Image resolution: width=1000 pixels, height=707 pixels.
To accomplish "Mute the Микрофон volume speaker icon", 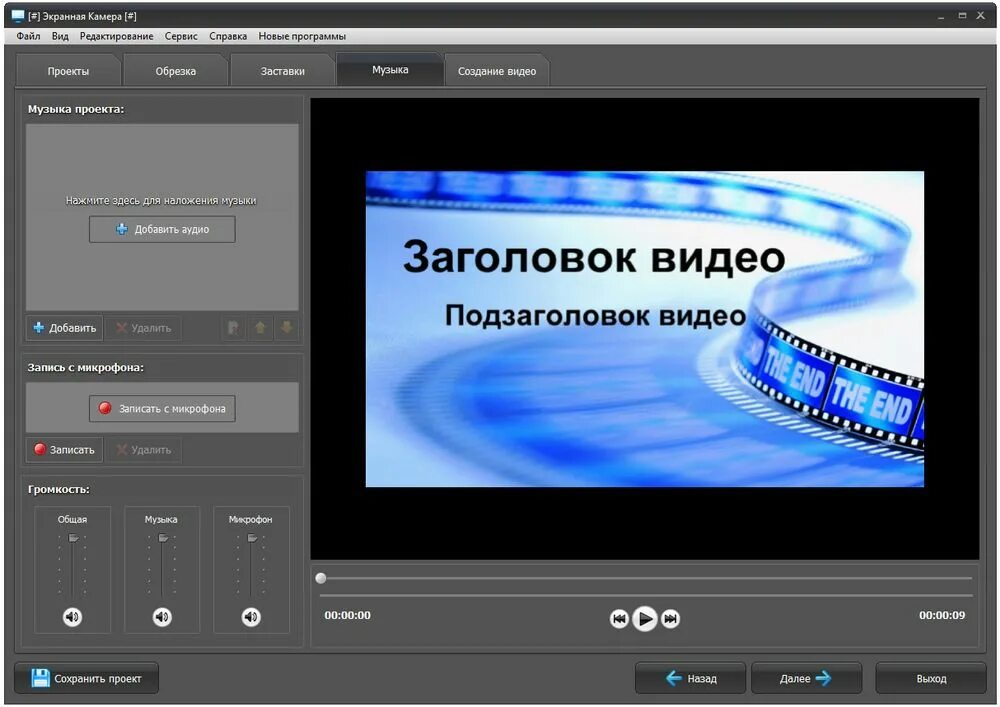I will [251, 617].
